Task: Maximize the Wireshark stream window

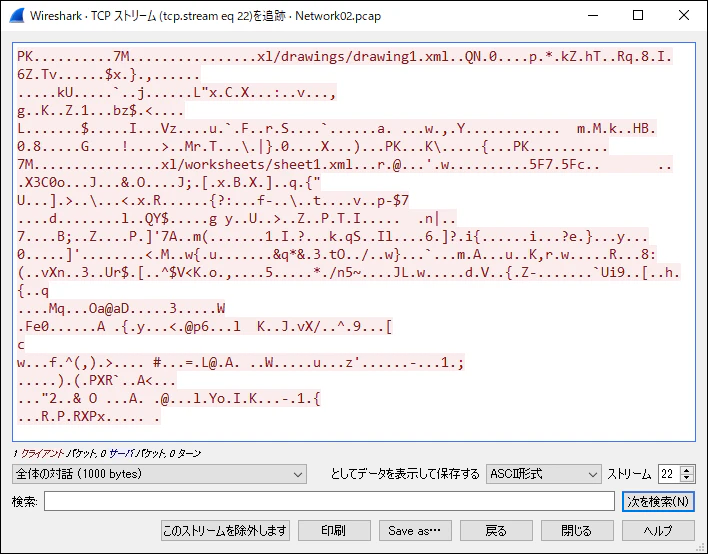Action: (638, 15)
